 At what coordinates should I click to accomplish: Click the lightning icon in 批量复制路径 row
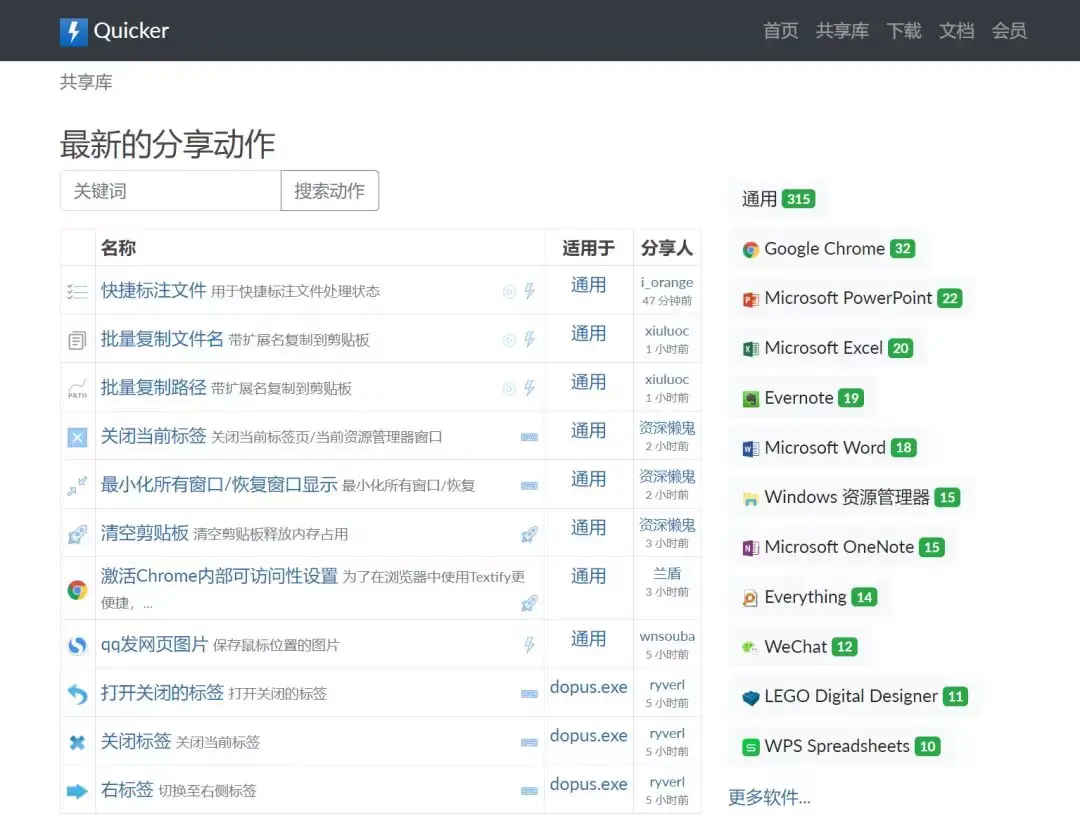(x=529, y=389)
